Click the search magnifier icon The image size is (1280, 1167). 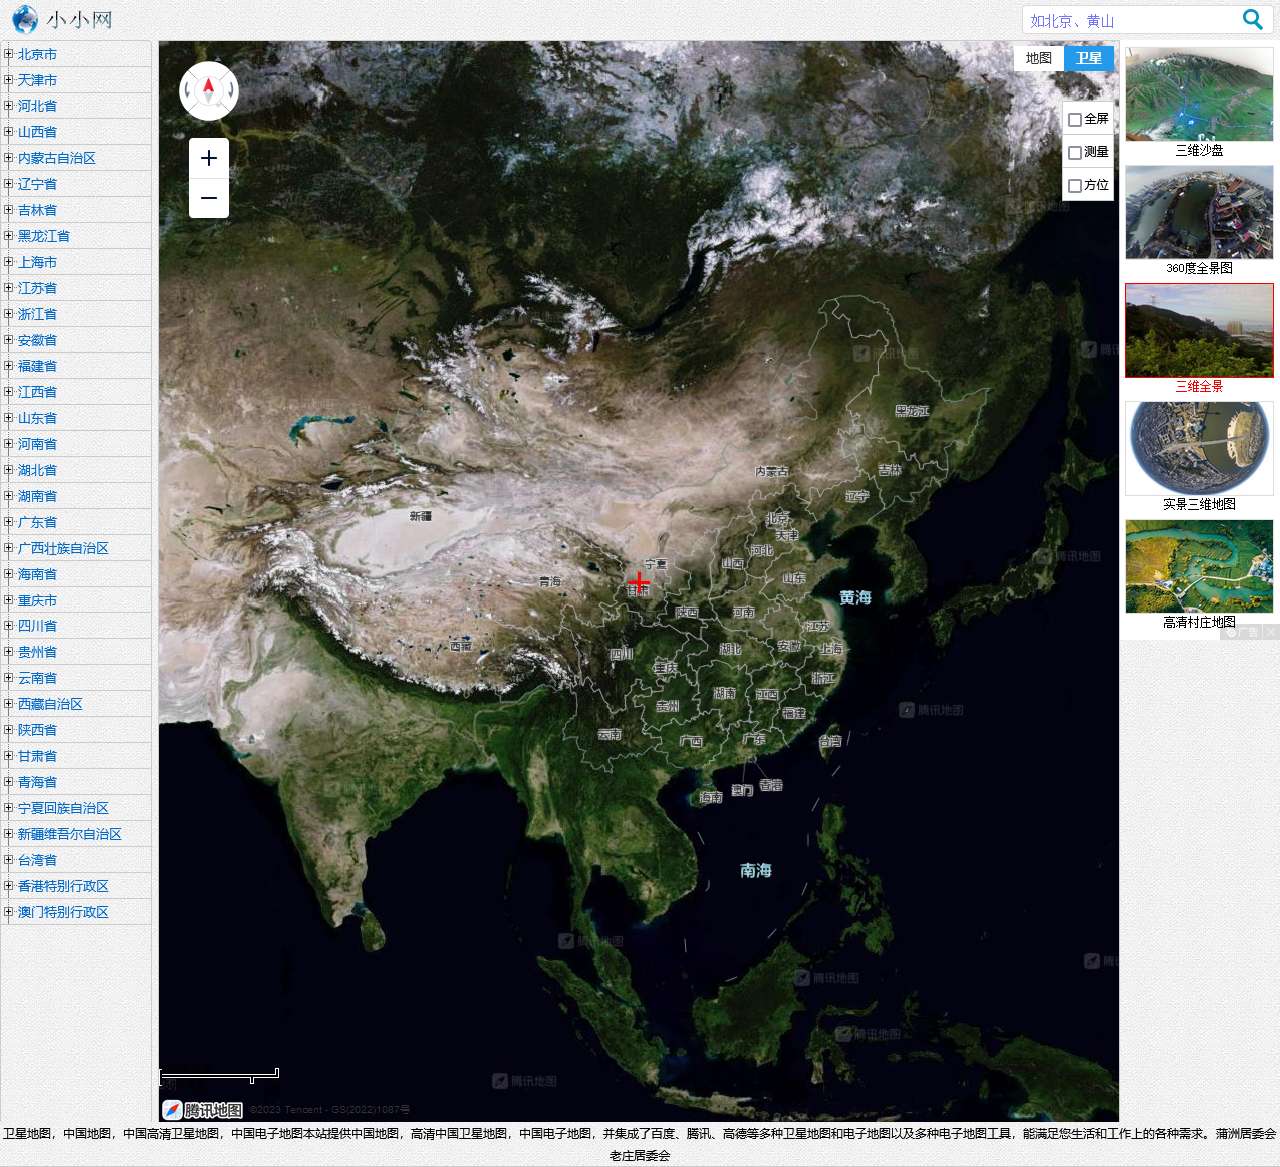click(1252, 19)
